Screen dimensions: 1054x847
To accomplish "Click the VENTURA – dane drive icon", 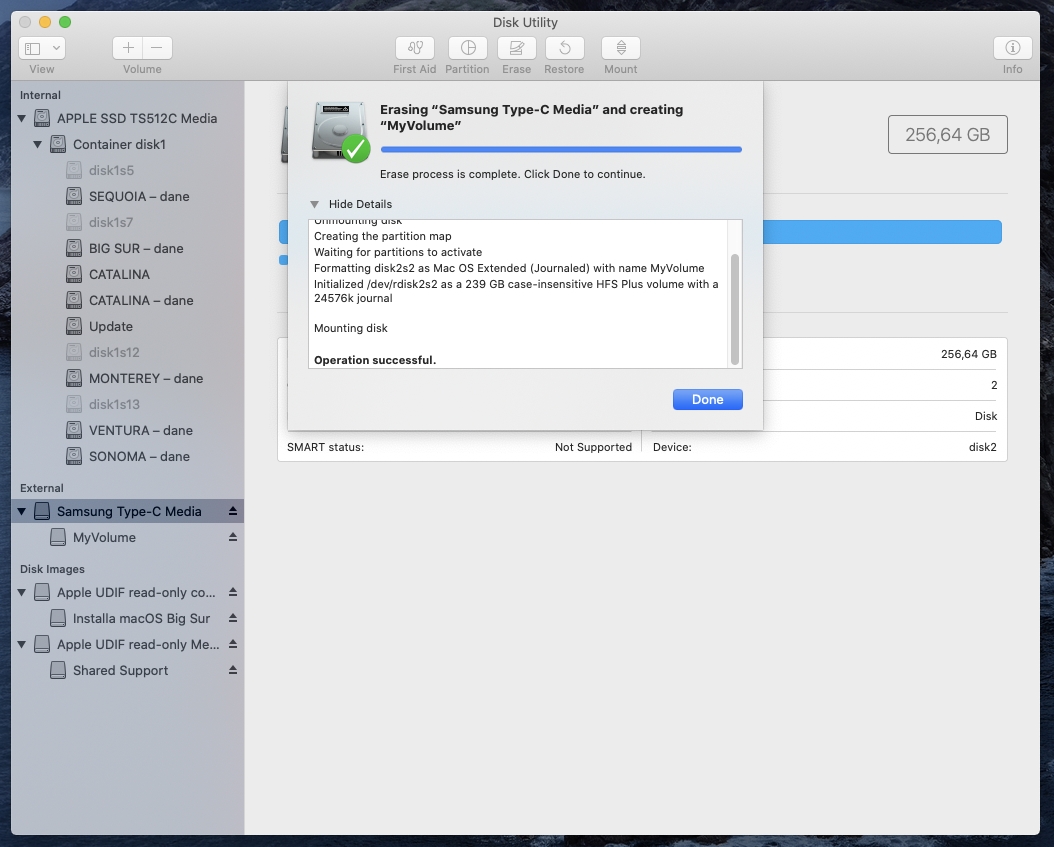I will (74, 430).
